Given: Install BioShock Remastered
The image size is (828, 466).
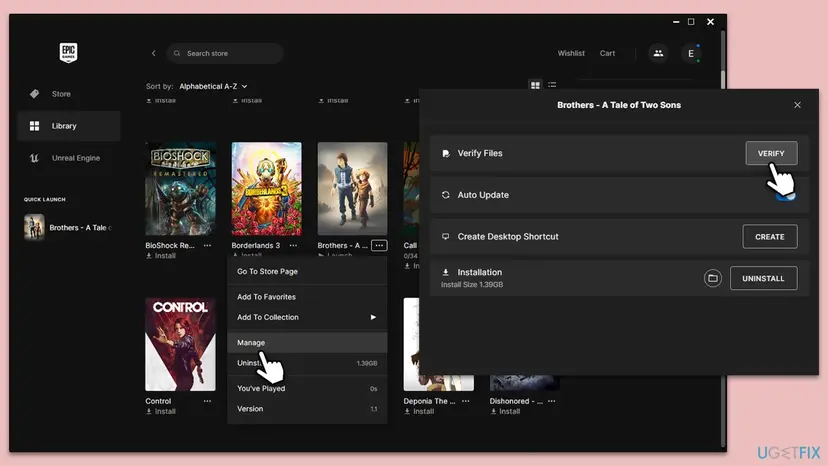Looking at the screenshot, I should point(161,256).
